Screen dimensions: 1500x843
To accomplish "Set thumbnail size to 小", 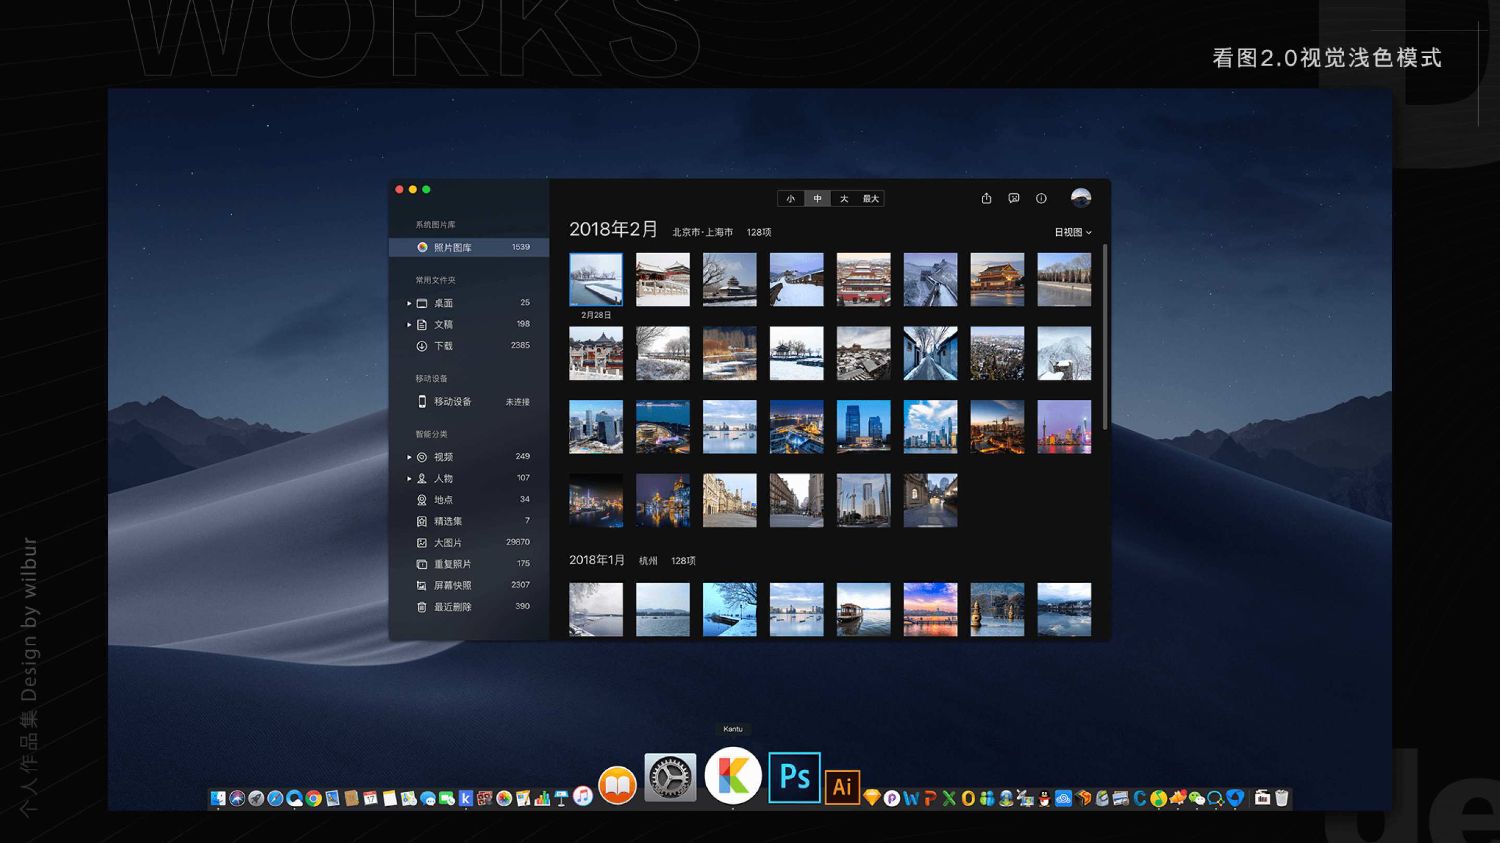I will click(x=790, y=199).
